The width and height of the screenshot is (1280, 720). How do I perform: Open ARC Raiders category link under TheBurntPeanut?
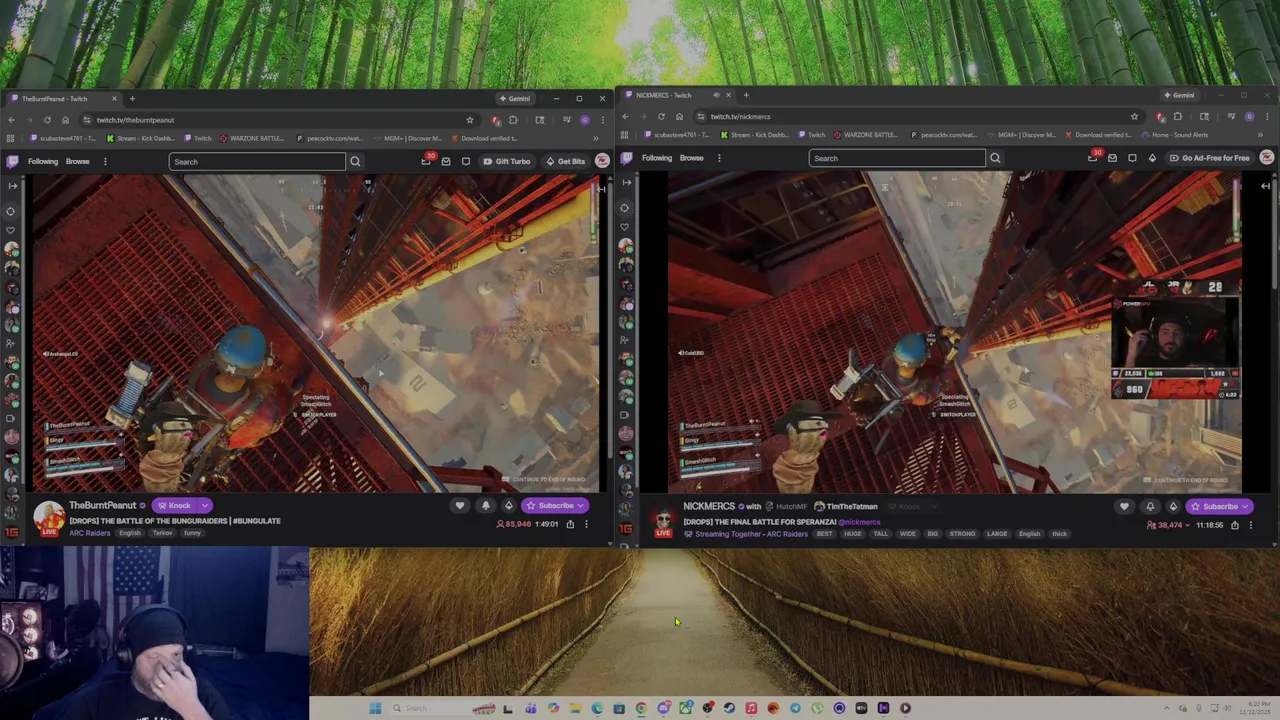click(90, 533)
